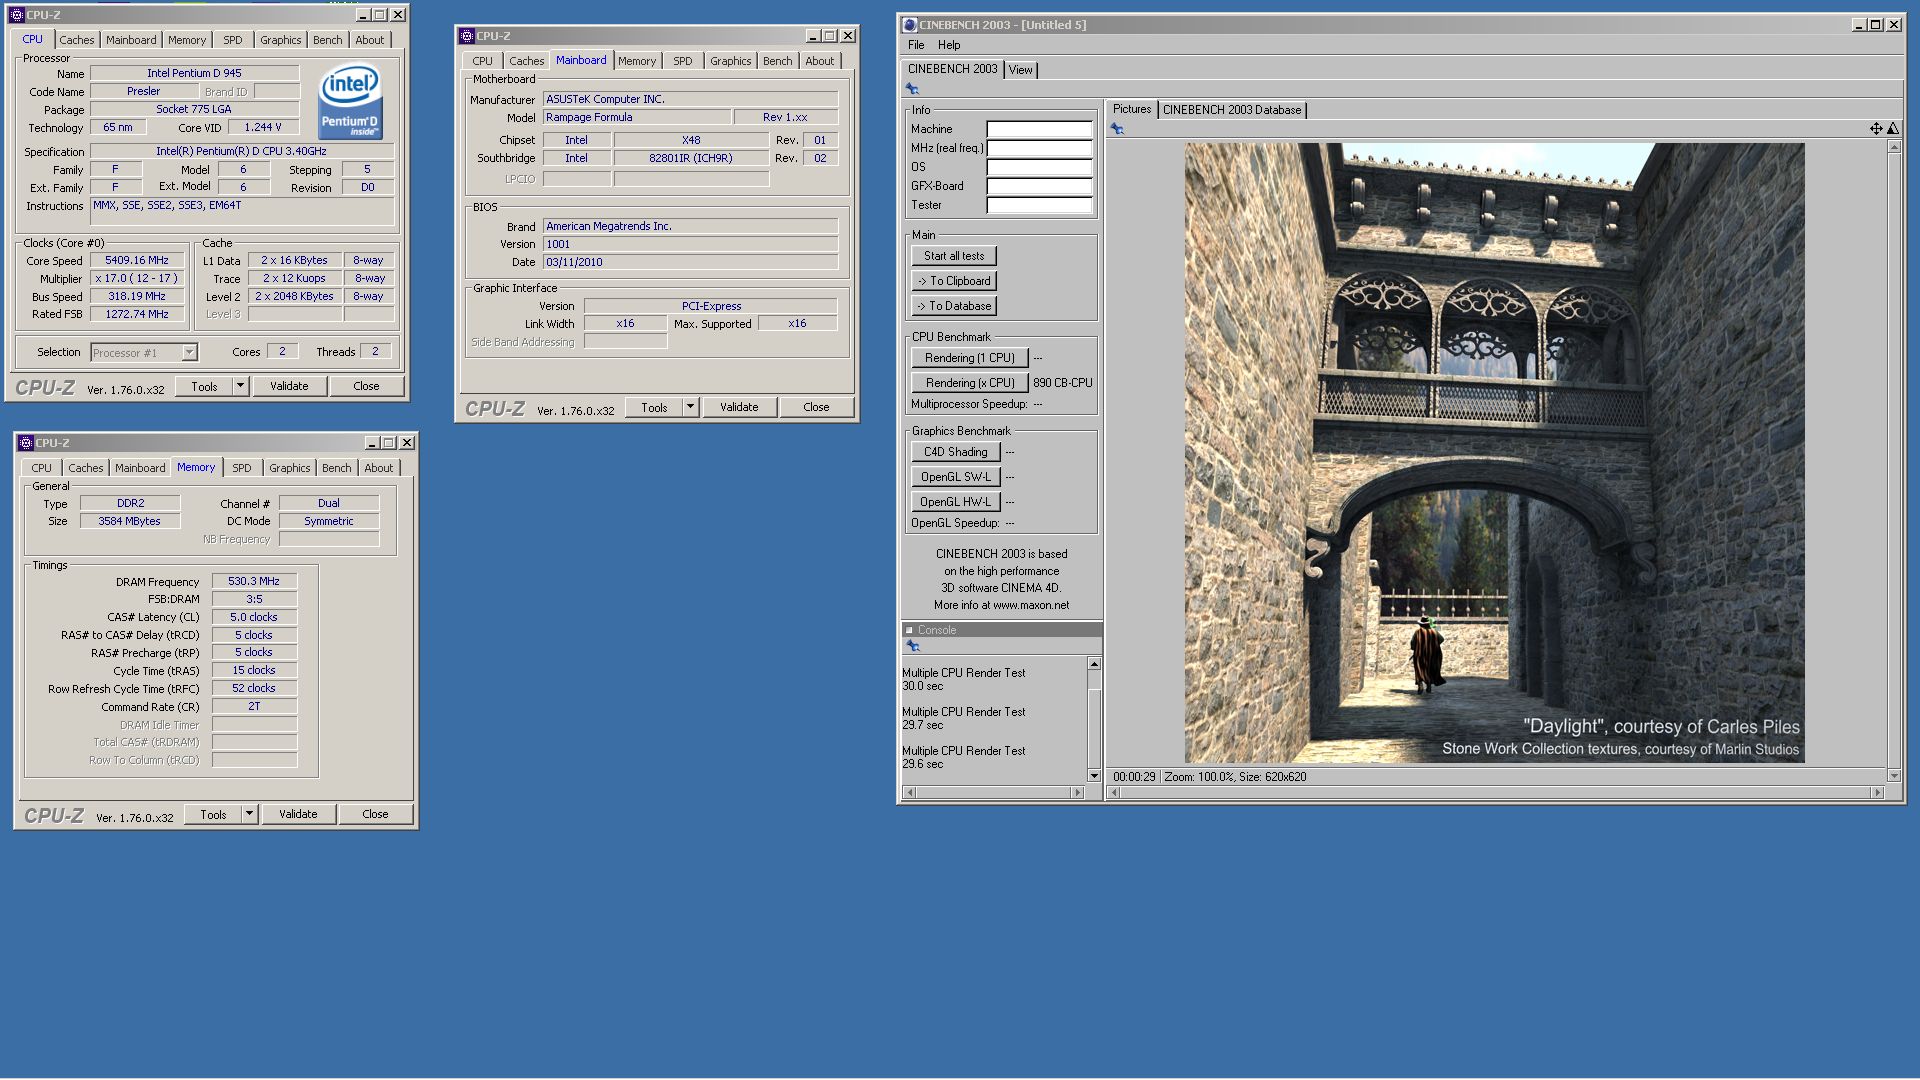Click into the MHz (real freq.) field
The width and height of the screenshot is (1920, 1080).
[1039, 148]
